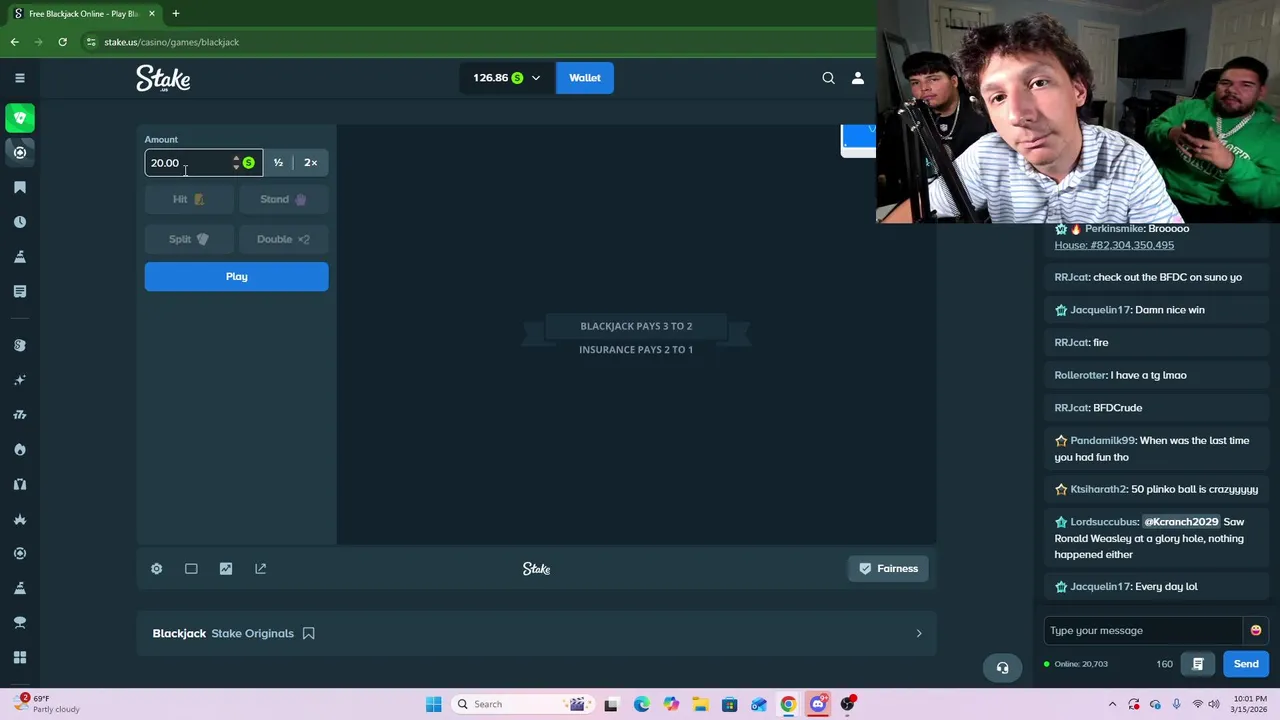Open the site search magnifier
The width and height of the screenshot is (1280, 720).
click(x=828, y=78)
